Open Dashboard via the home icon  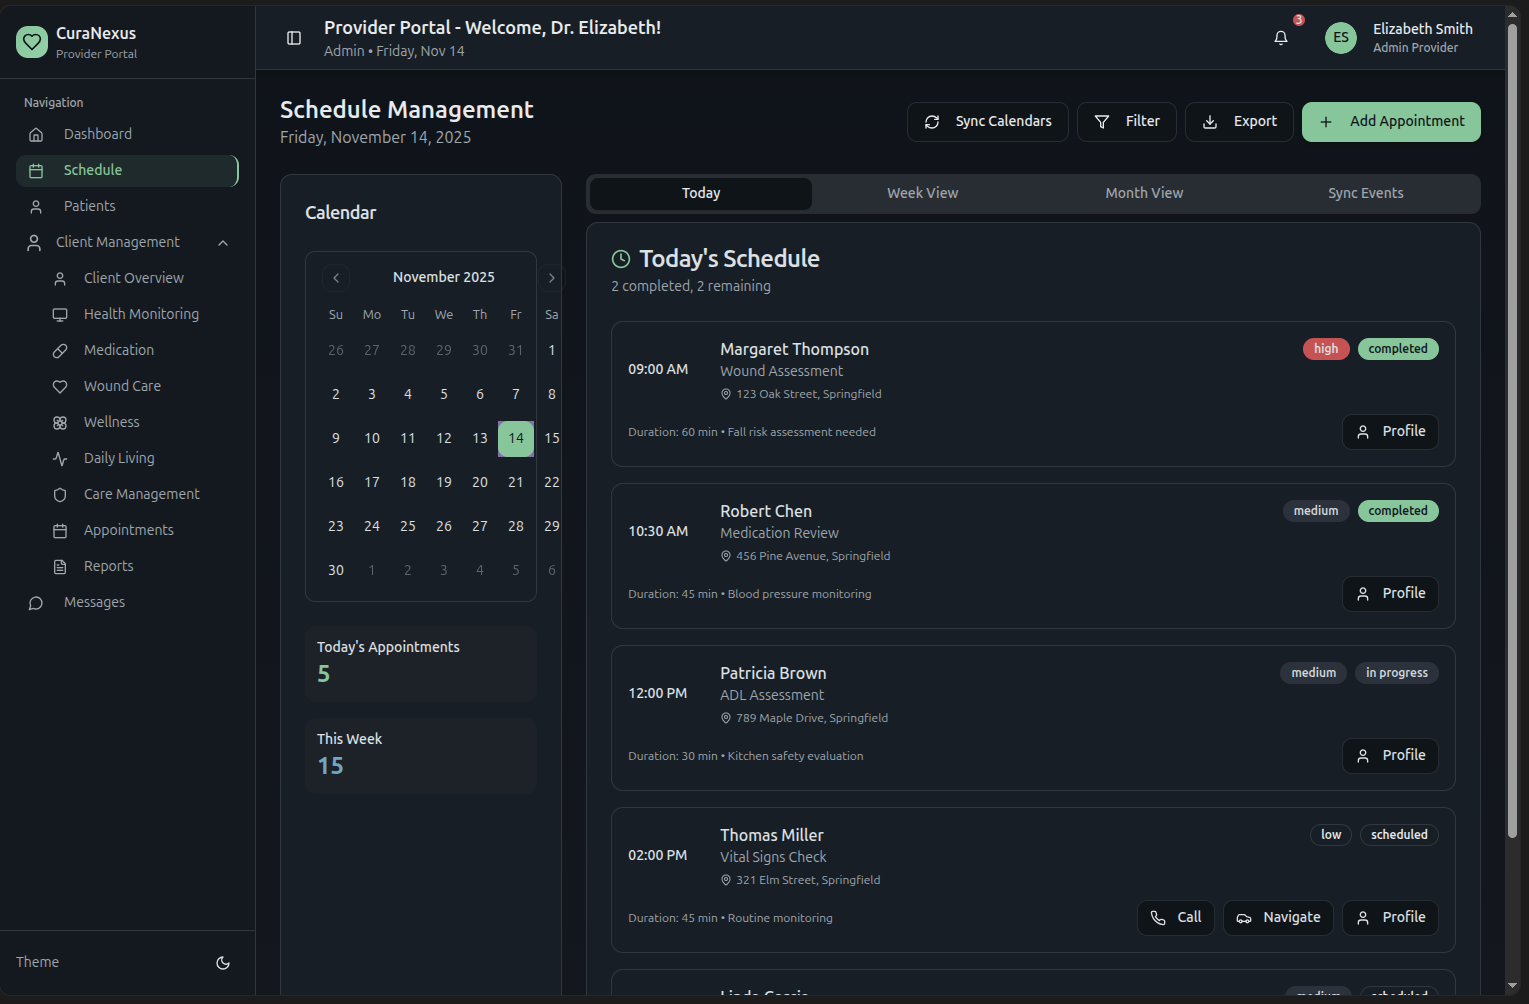[x=36, y=134]
